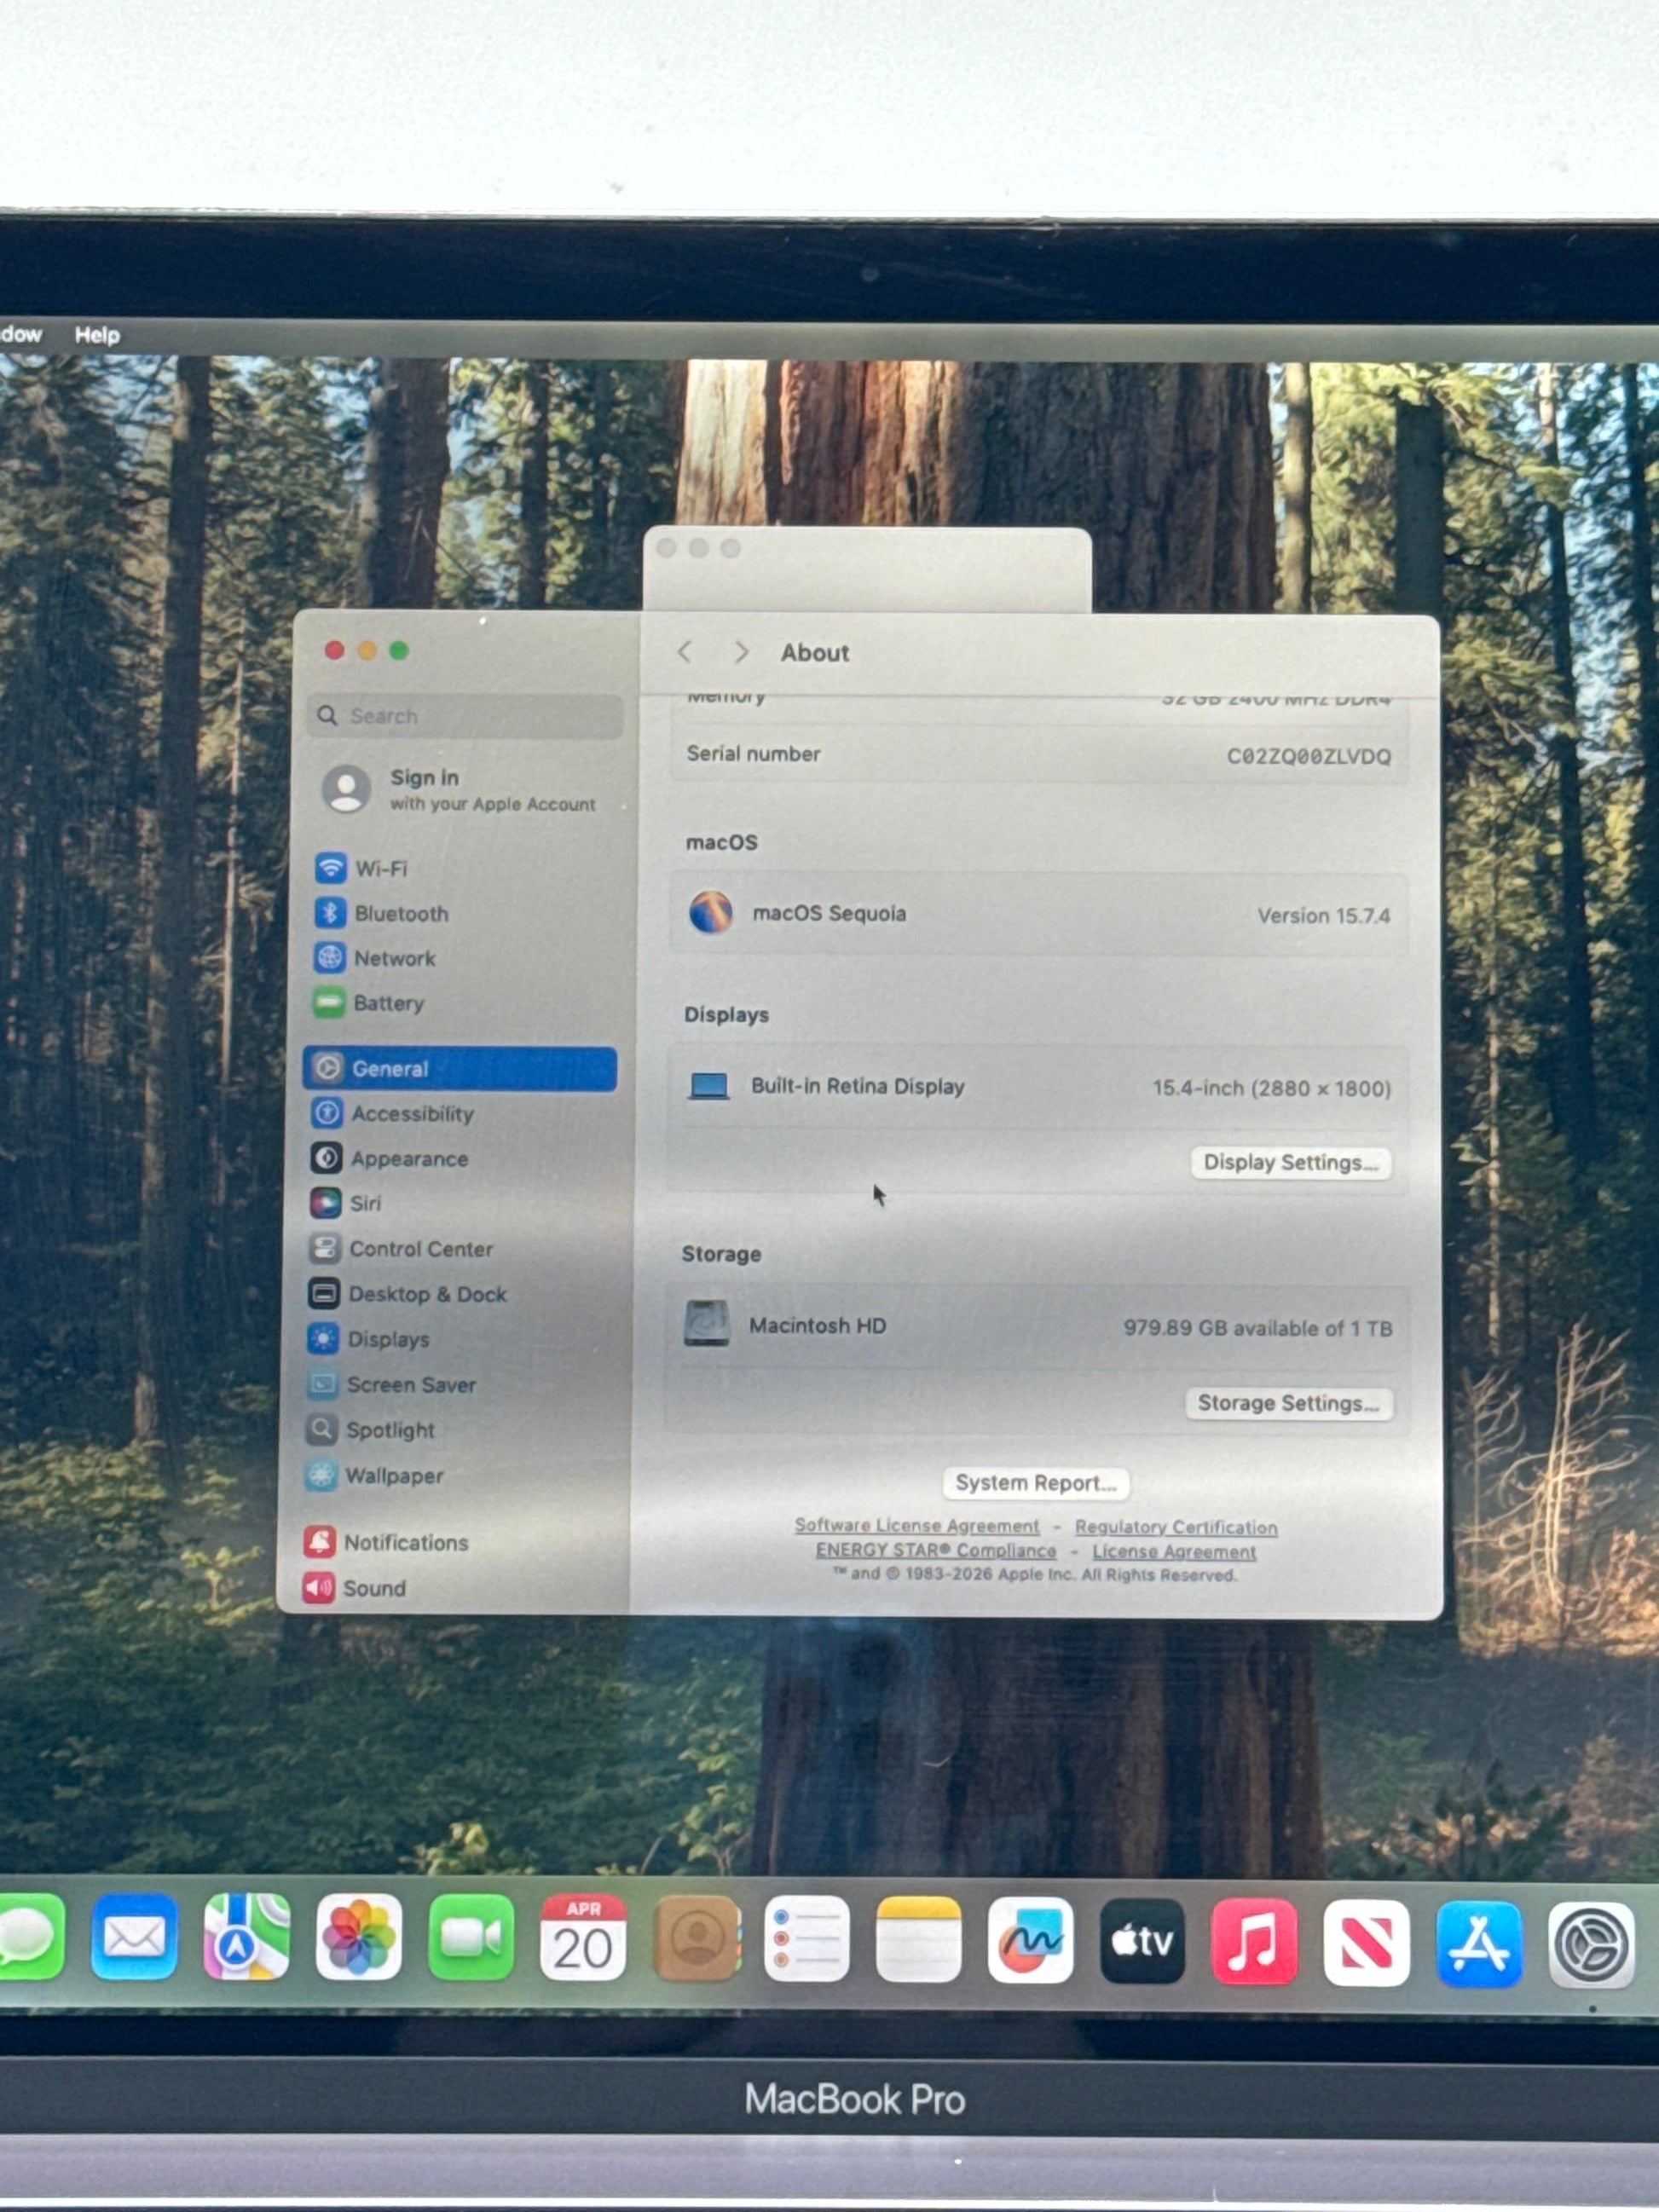Click the back navigation chevron
1659x2212 pixels.
[x=685, y=652]
